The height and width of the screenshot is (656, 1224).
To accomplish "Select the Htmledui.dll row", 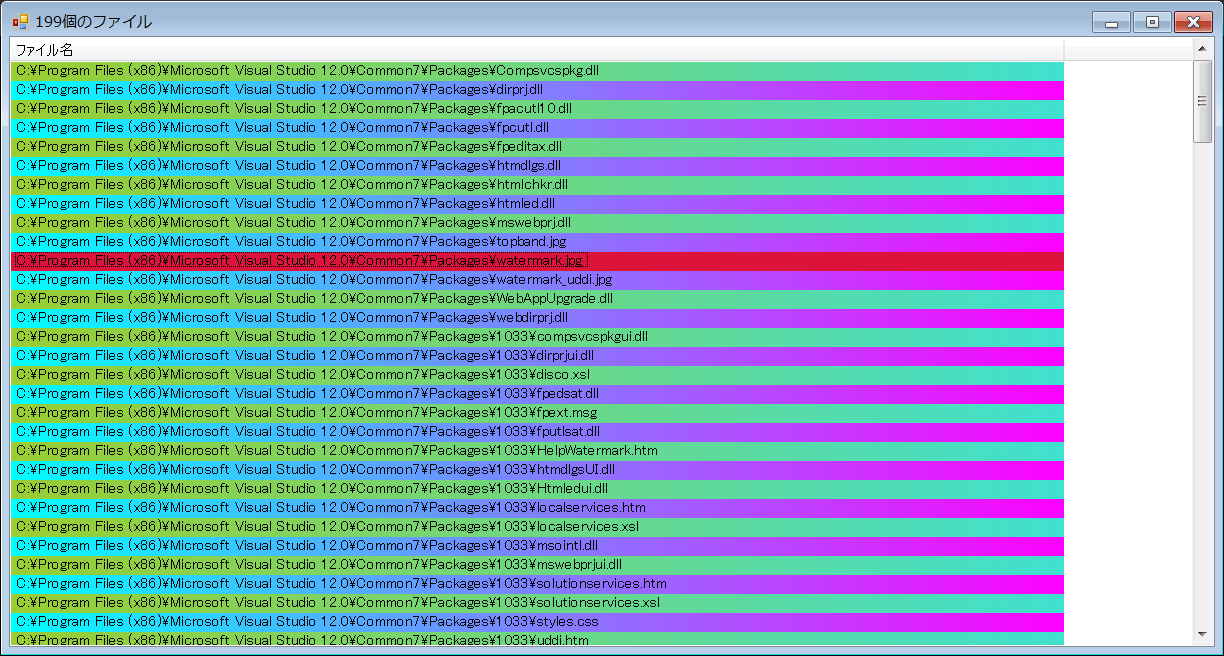I will click(537, 489).
